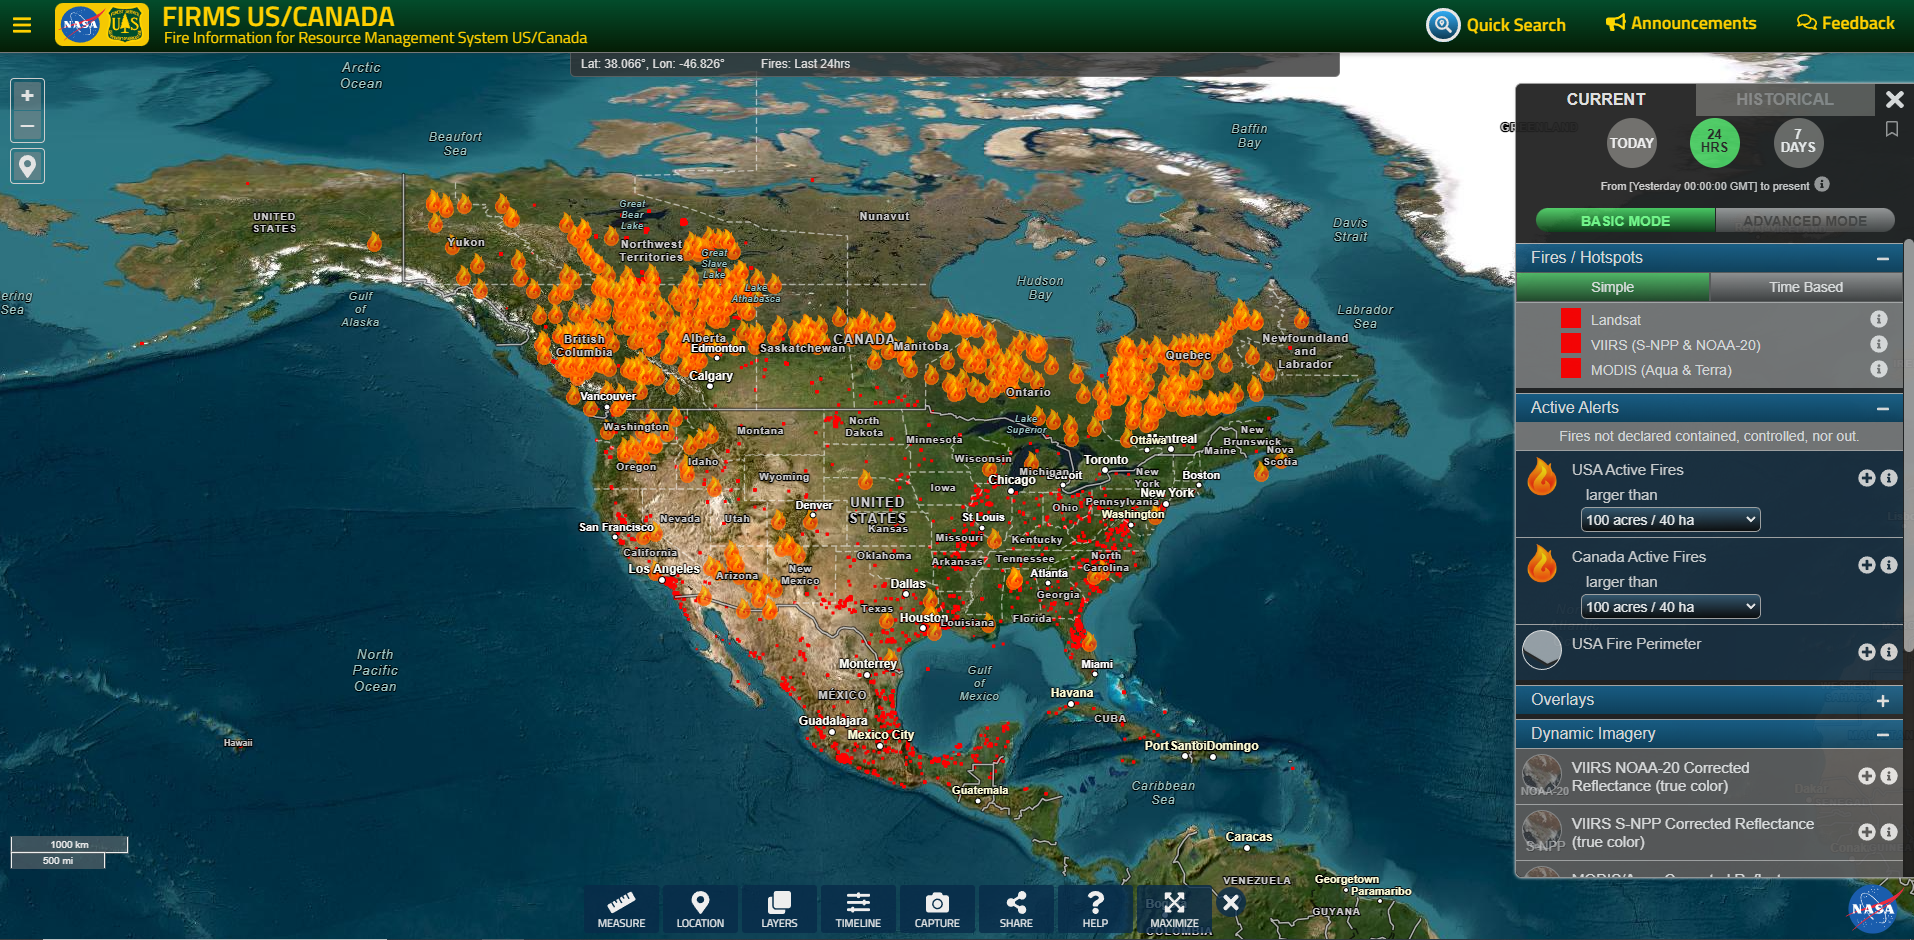Select the 7 DAYS time range
Screen dimensions: 1914x940
click(x=1797, y=143)
